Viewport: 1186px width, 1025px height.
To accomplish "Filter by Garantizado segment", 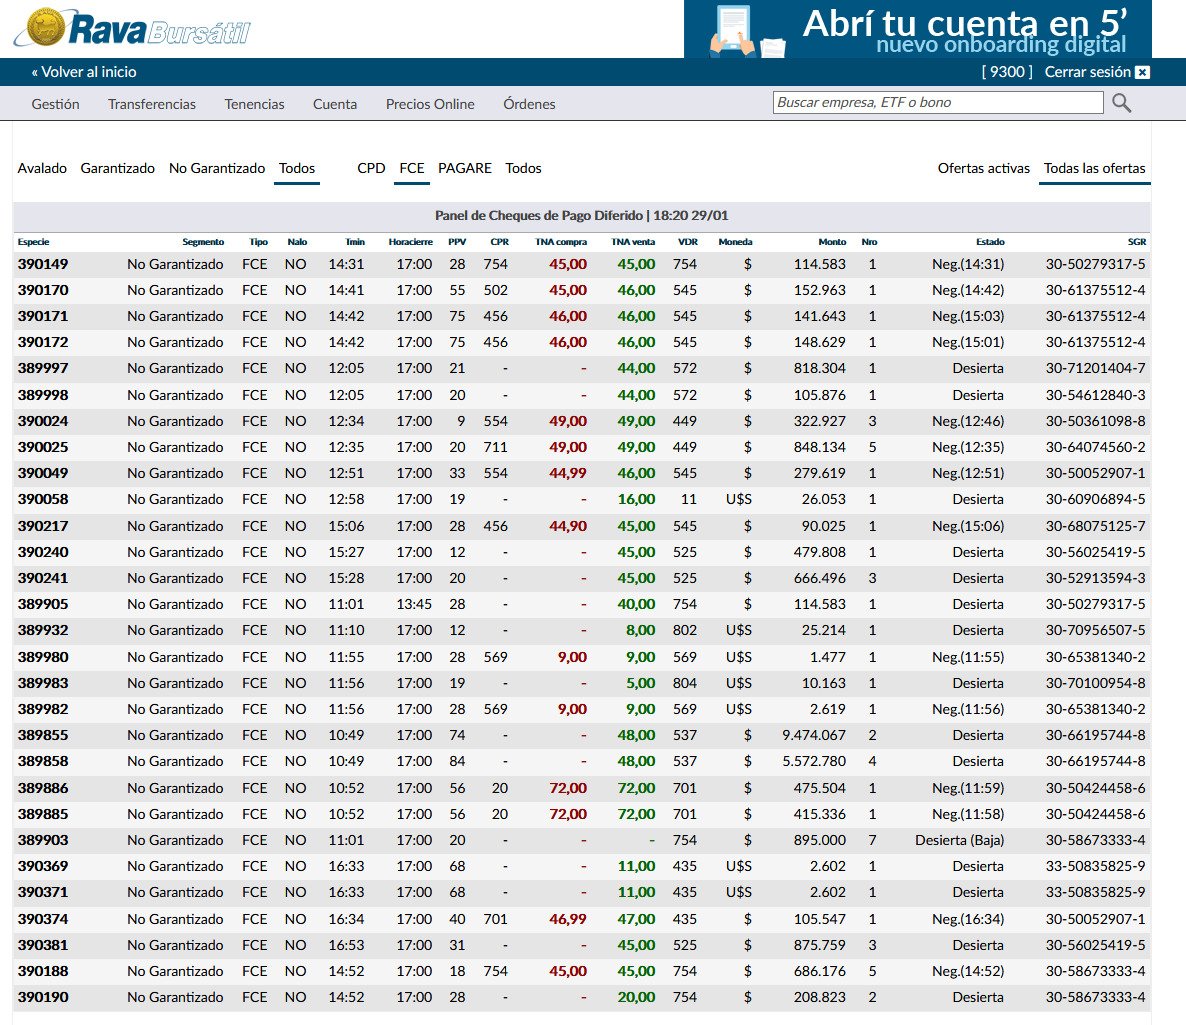I will (x=117, y=168).
